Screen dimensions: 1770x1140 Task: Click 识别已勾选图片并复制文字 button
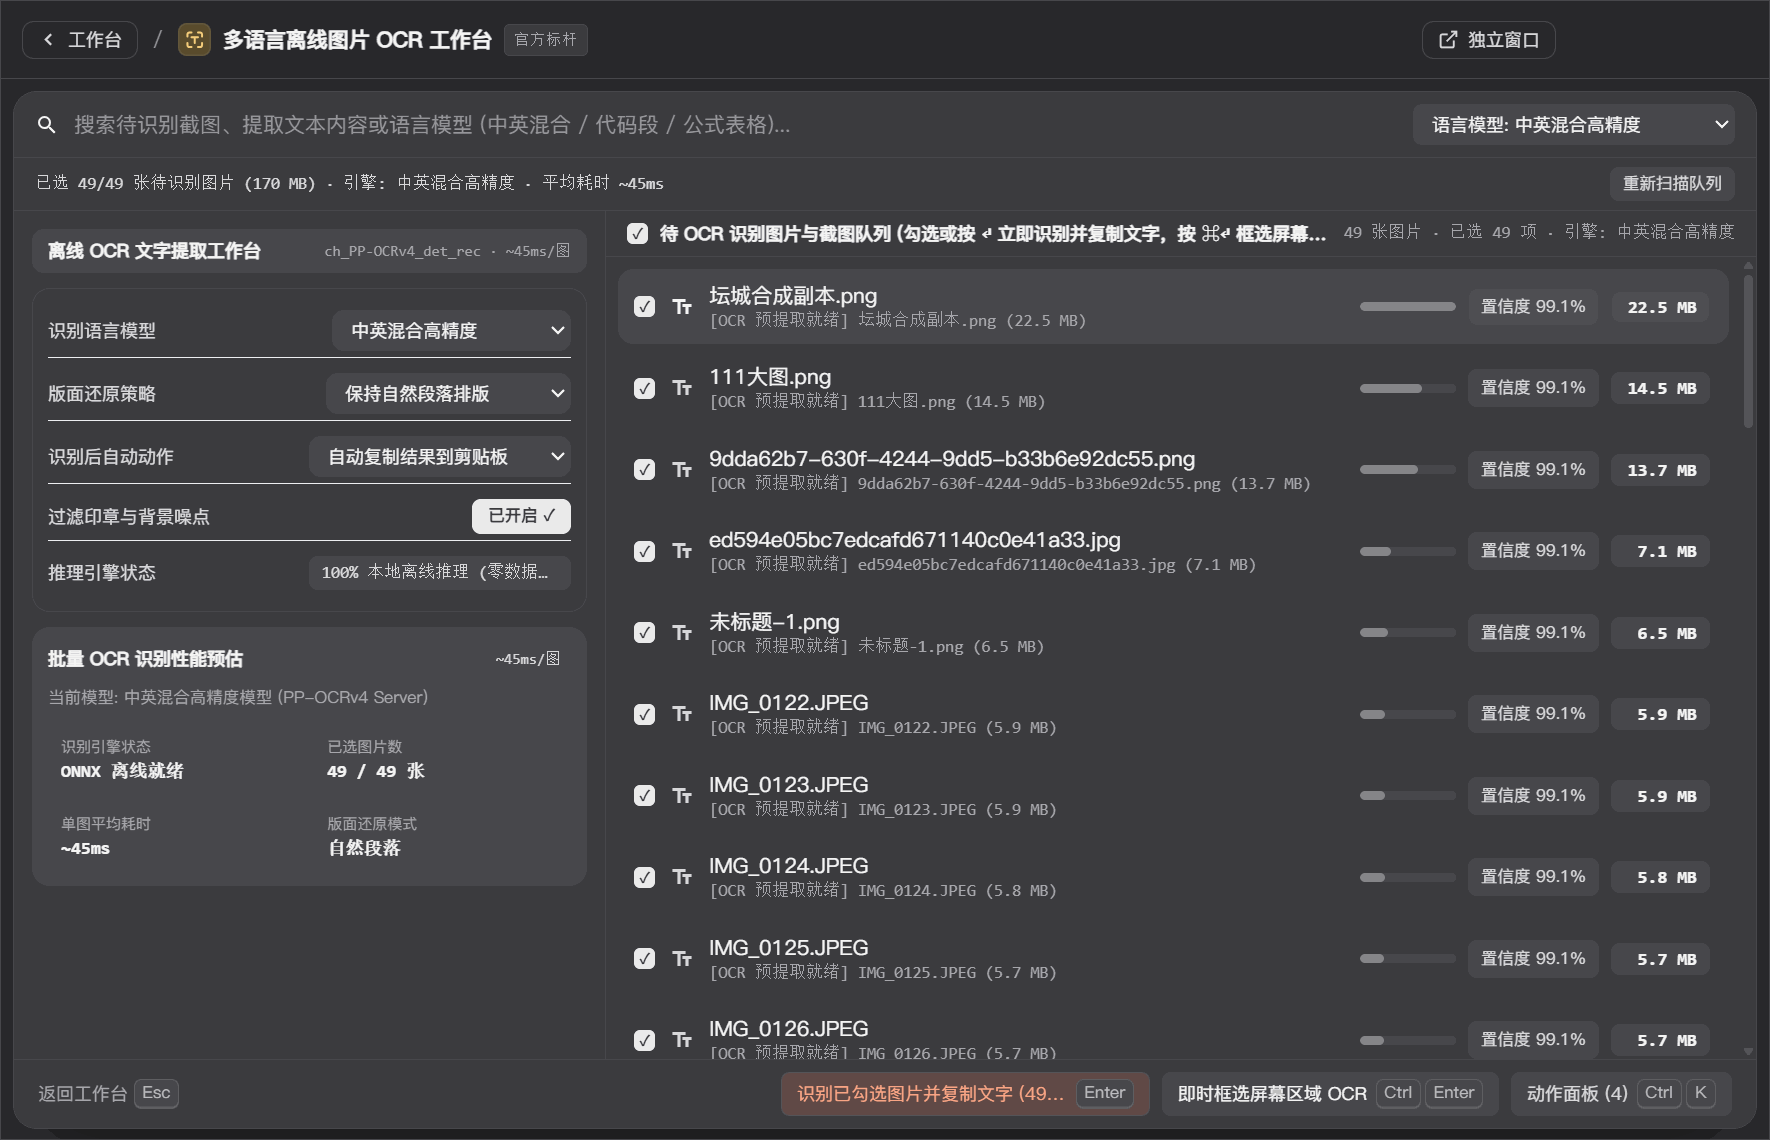pyautogui.click(x=965, y=1094)
